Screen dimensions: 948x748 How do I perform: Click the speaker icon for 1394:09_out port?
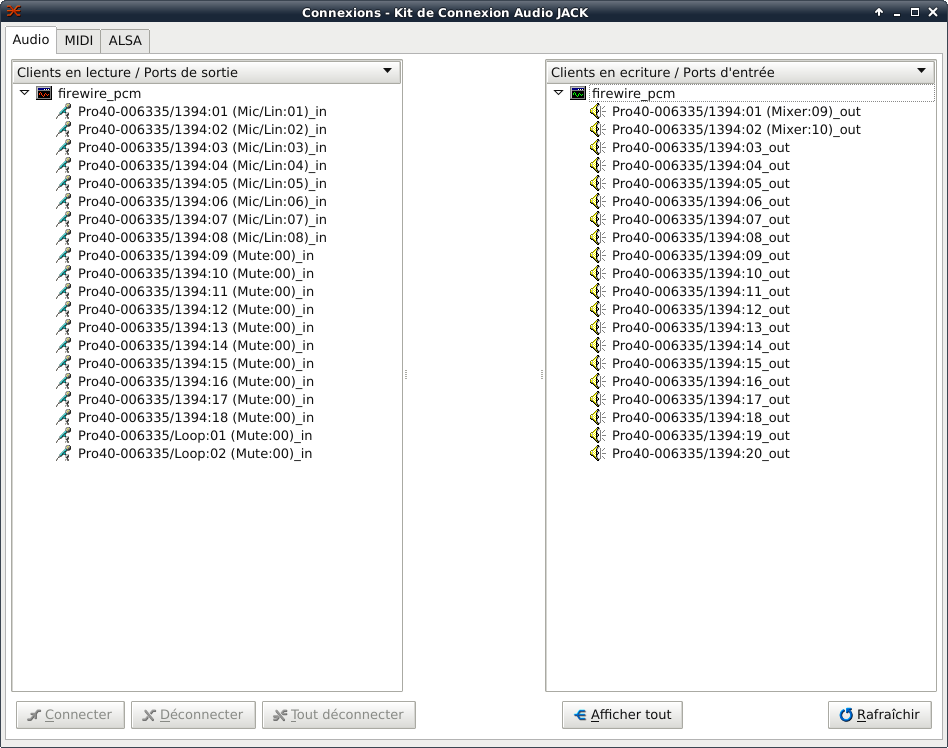click(597, 256)
